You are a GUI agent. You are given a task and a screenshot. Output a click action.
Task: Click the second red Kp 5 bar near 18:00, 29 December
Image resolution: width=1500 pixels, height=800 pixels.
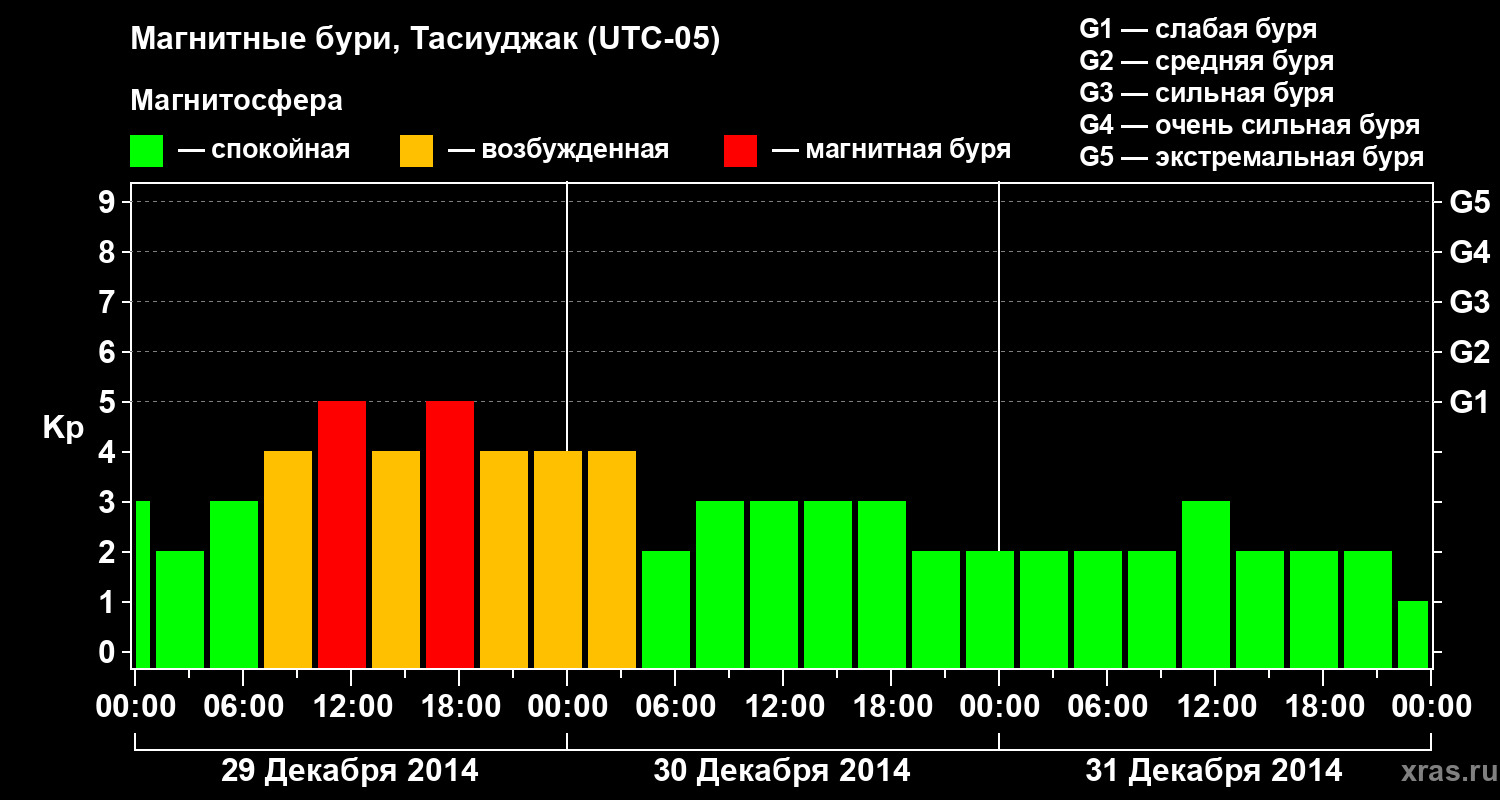click(450, 534)
